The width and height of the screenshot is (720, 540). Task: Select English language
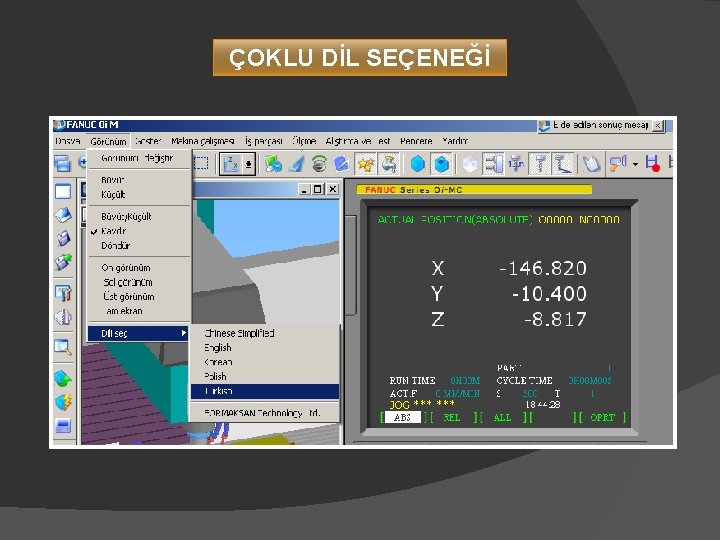click(x=264, y=348)
